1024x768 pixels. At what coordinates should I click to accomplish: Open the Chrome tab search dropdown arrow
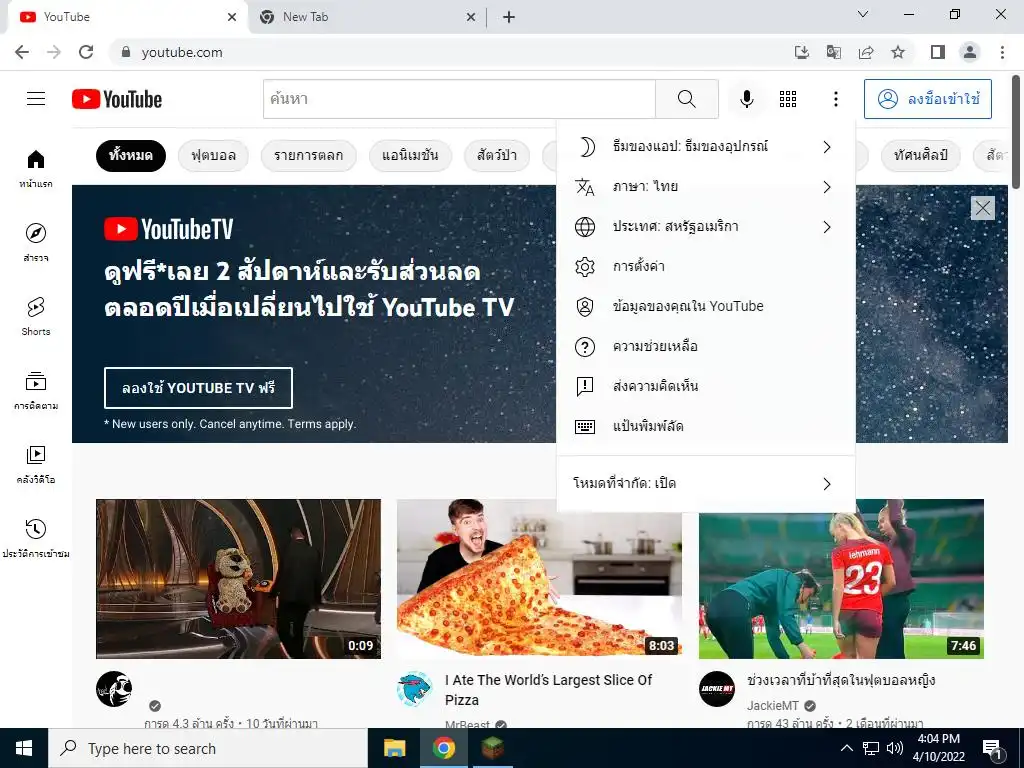click(x=863, y=14)
